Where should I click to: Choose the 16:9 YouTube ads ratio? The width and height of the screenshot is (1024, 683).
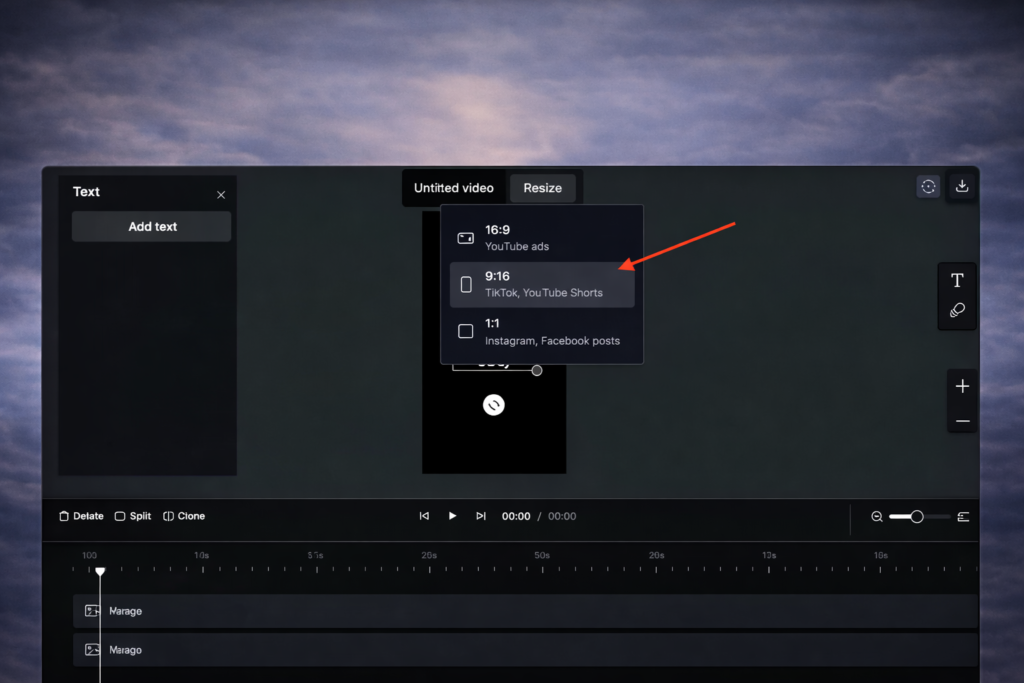[x=541, y=238]
